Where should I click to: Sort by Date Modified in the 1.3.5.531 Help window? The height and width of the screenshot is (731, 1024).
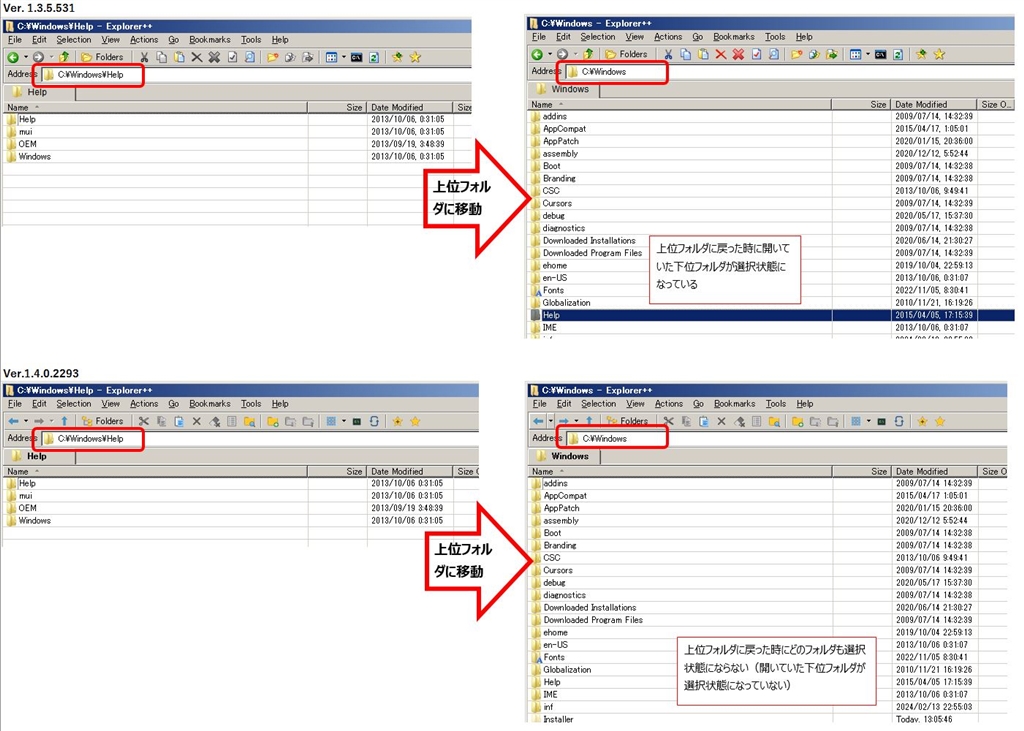tap(409, 108)
